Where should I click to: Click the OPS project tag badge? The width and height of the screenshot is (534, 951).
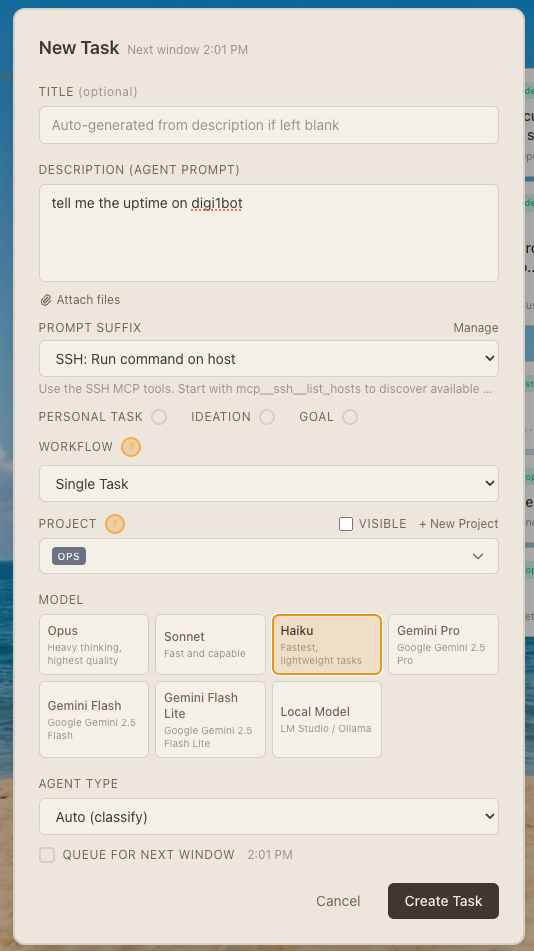coord(69,556)
